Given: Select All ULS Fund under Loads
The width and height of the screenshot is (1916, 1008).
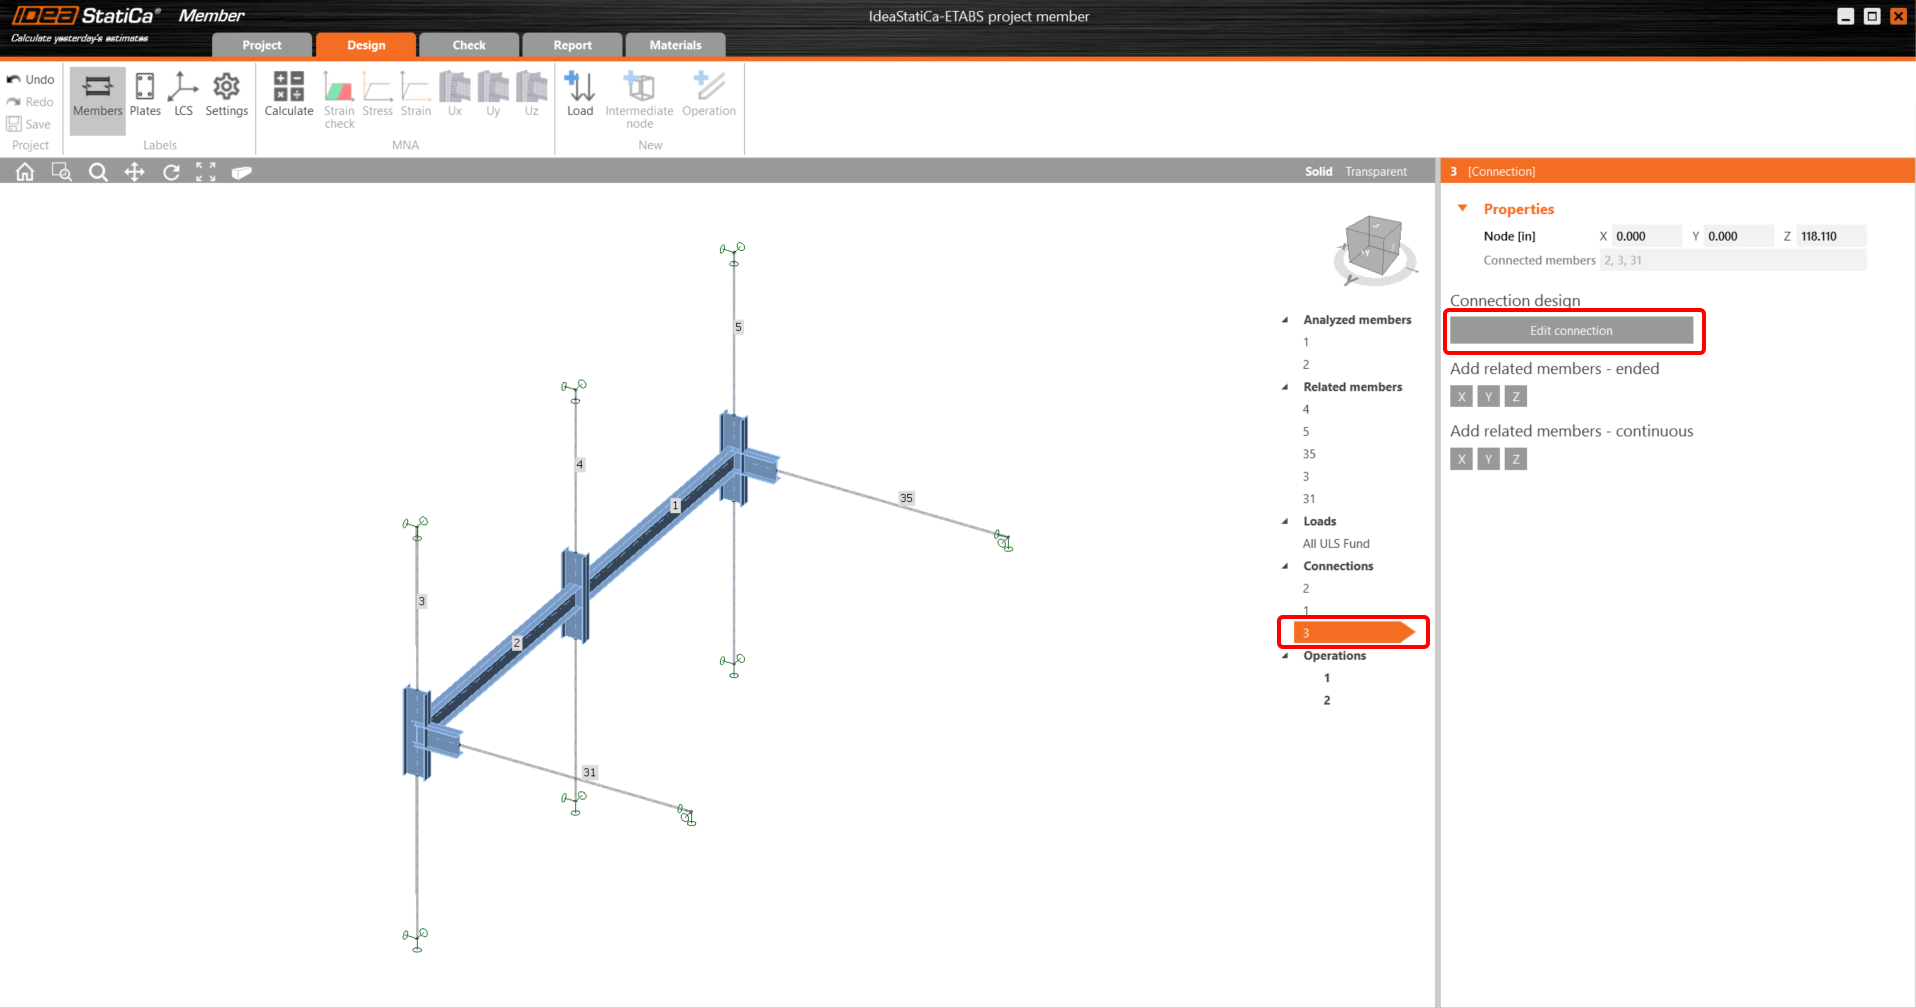Looking at the screenshot, I should click(x=1336, y=544).
